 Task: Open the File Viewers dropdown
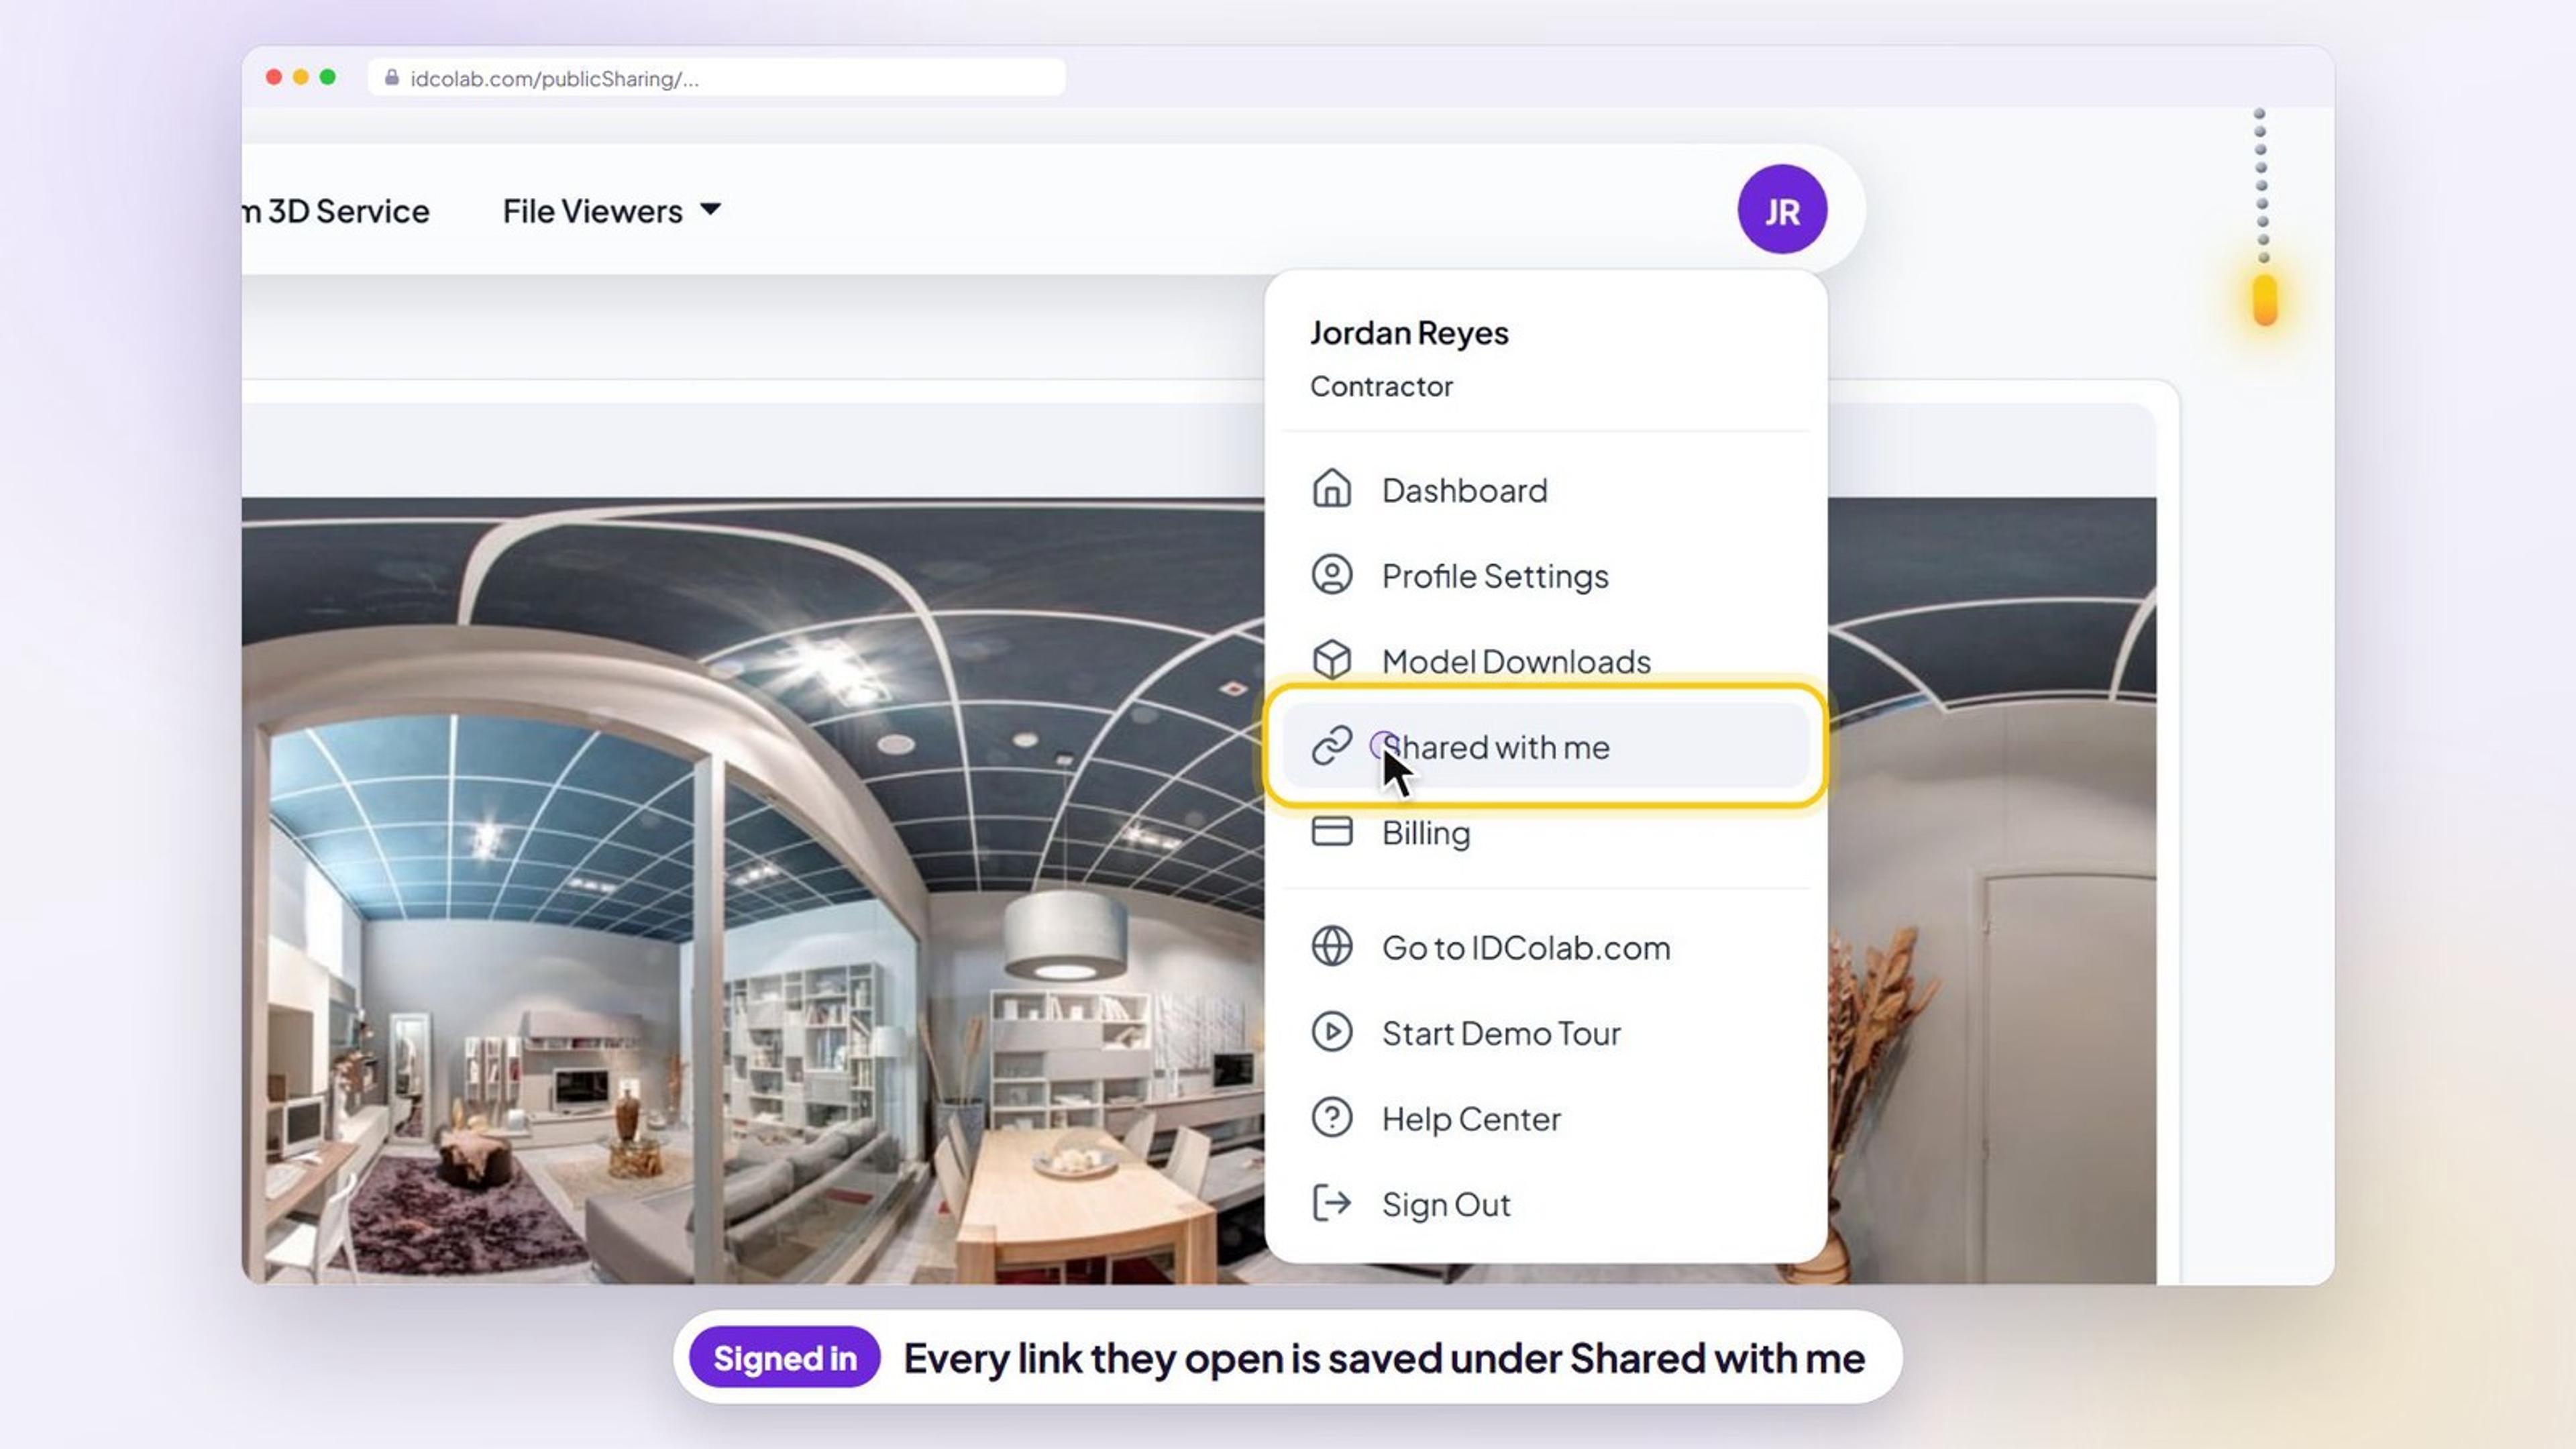tap(611, 211)
